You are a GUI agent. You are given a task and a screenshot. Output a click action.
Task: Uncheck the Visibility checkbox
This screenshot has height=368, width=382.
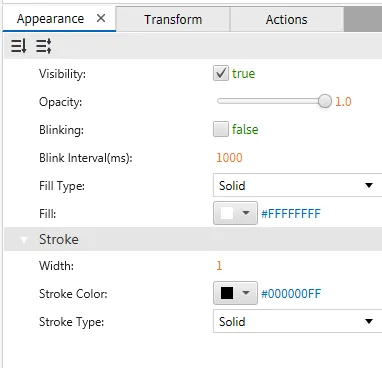pos(221,73)
